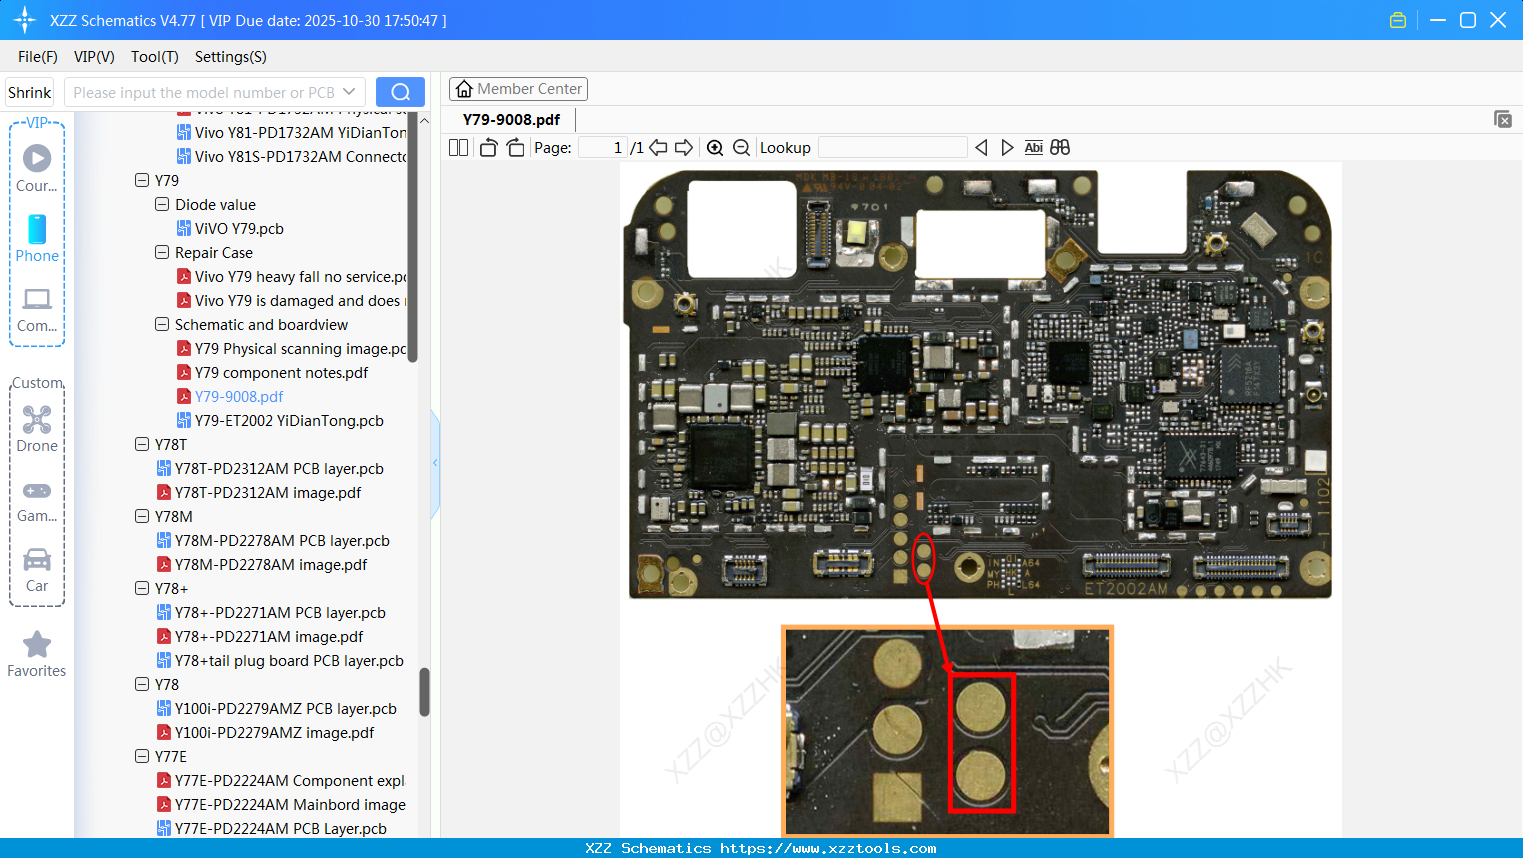Open Y79-ET2002 YiDianTong.pcb
Viewport: 1523px width, 858px height.
point(289,421)
